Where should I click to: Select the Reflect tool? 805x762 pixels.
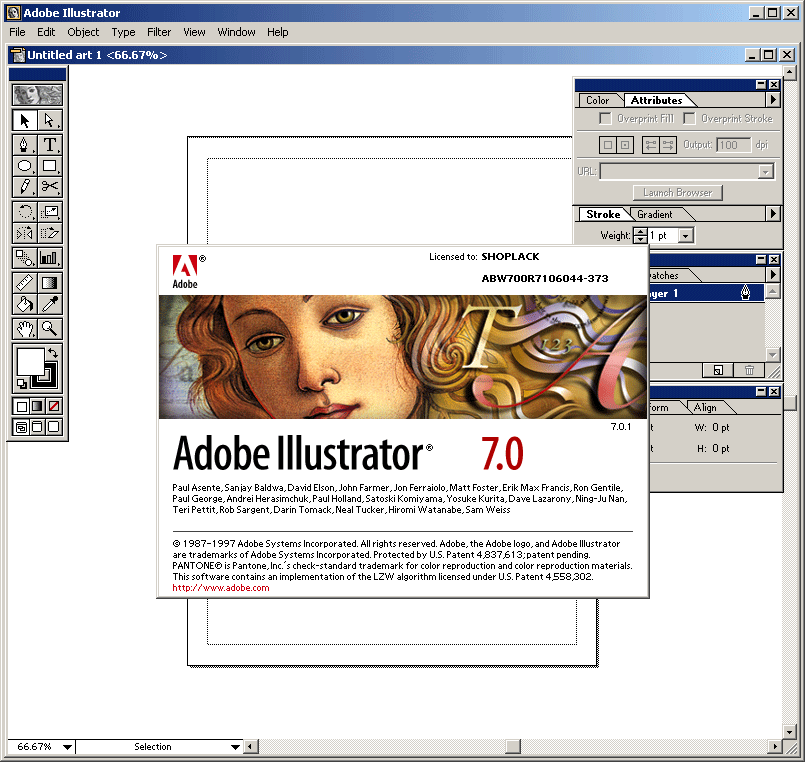point(24,233)
